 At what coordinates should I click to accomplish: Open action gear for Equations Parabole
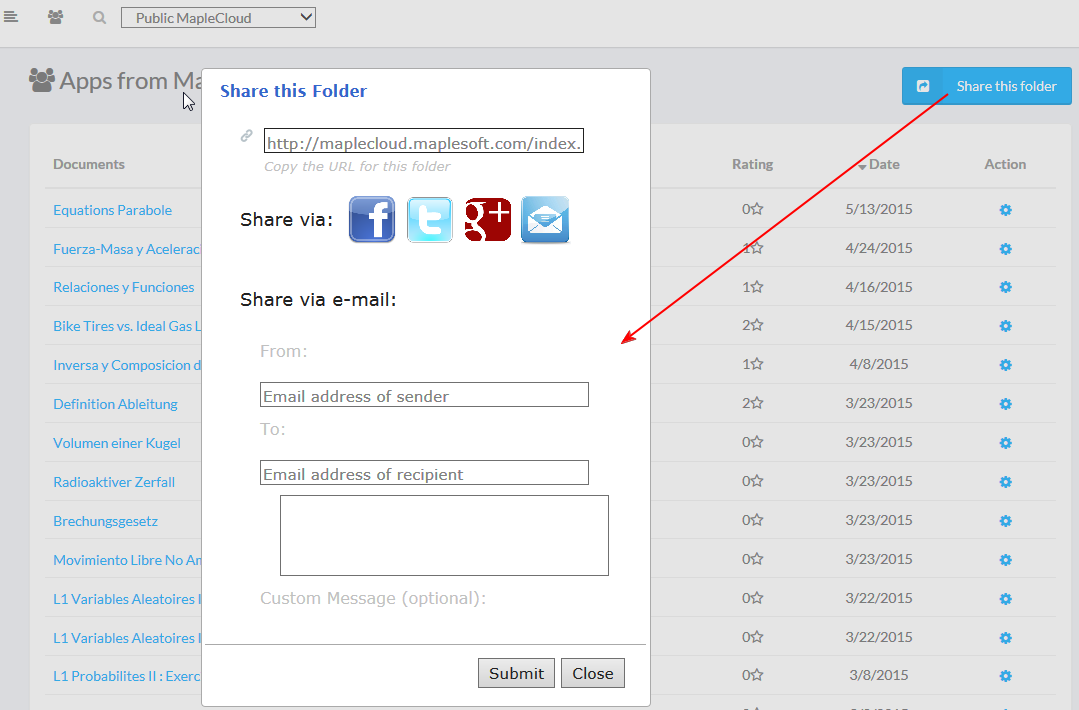tap(1005, 210)
